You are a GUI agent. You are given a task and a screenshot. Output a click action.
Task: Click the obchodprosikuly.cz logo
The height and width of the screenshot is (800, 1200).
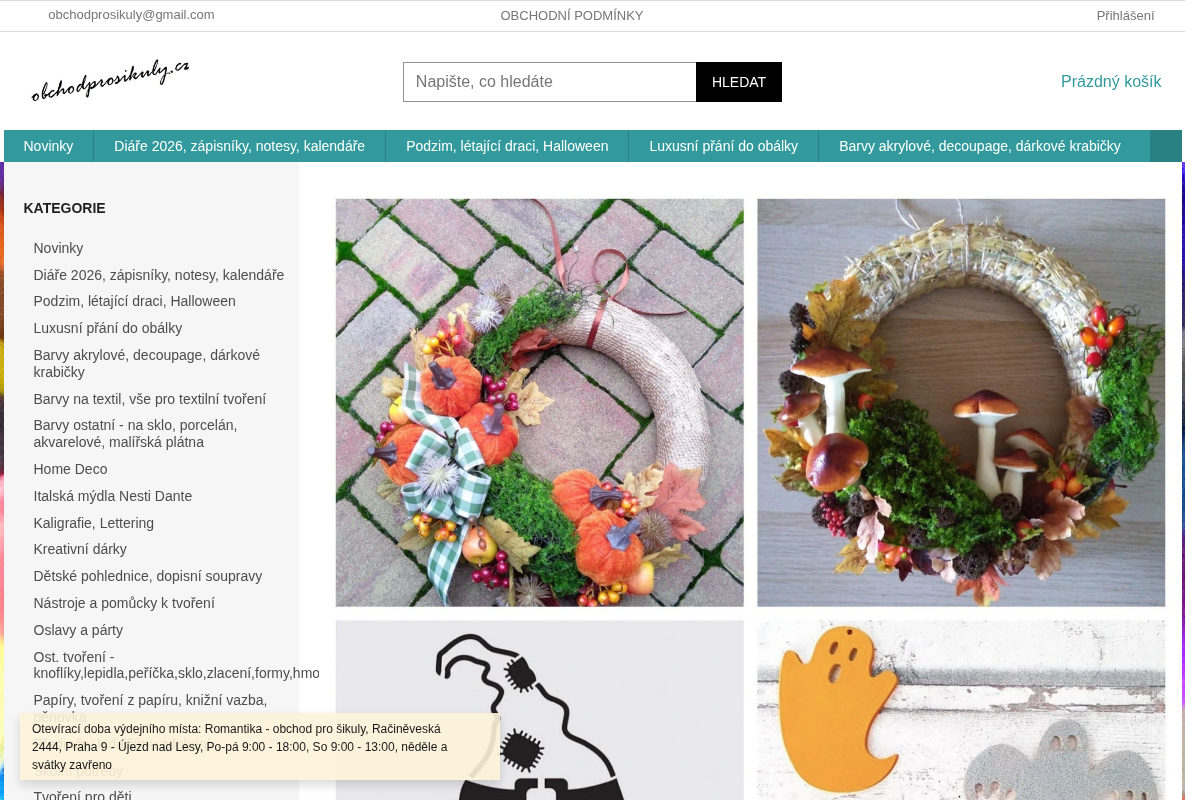(x=110, y=81)
